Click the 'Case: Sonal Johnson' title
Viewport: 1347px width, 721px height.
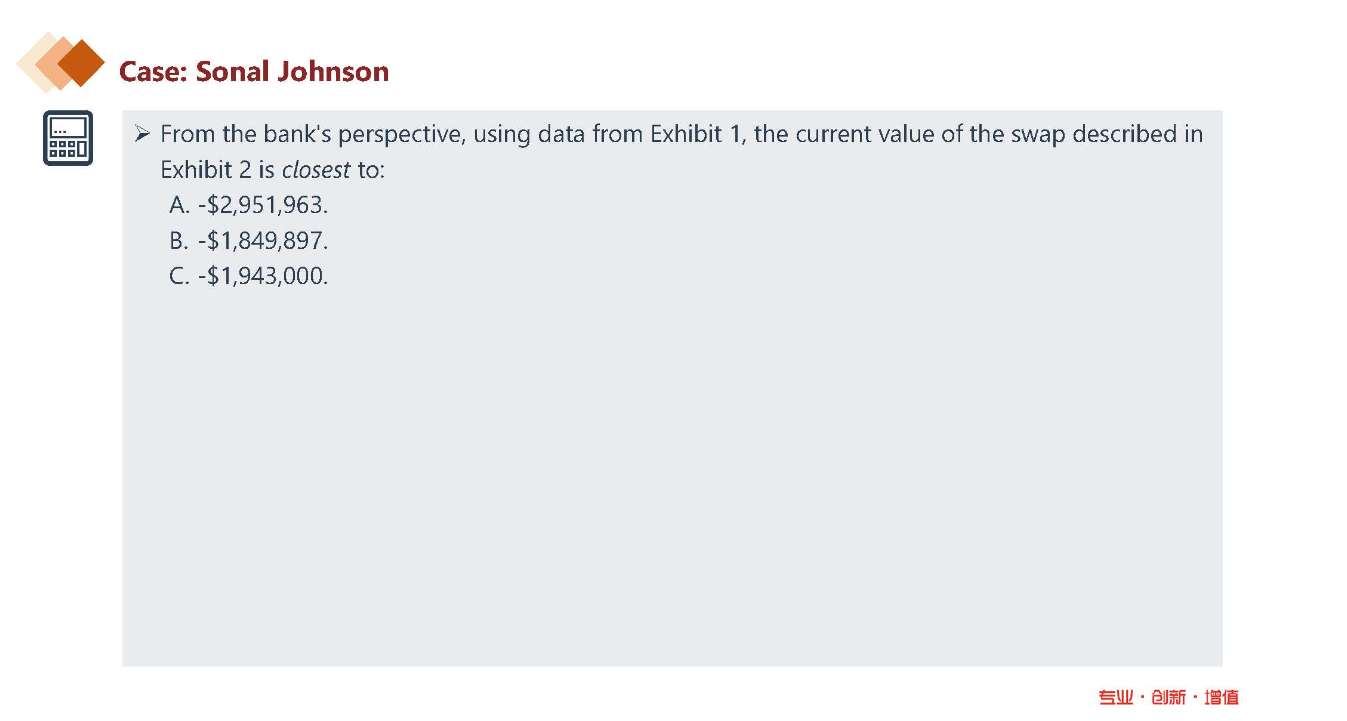tap(254, 72)
